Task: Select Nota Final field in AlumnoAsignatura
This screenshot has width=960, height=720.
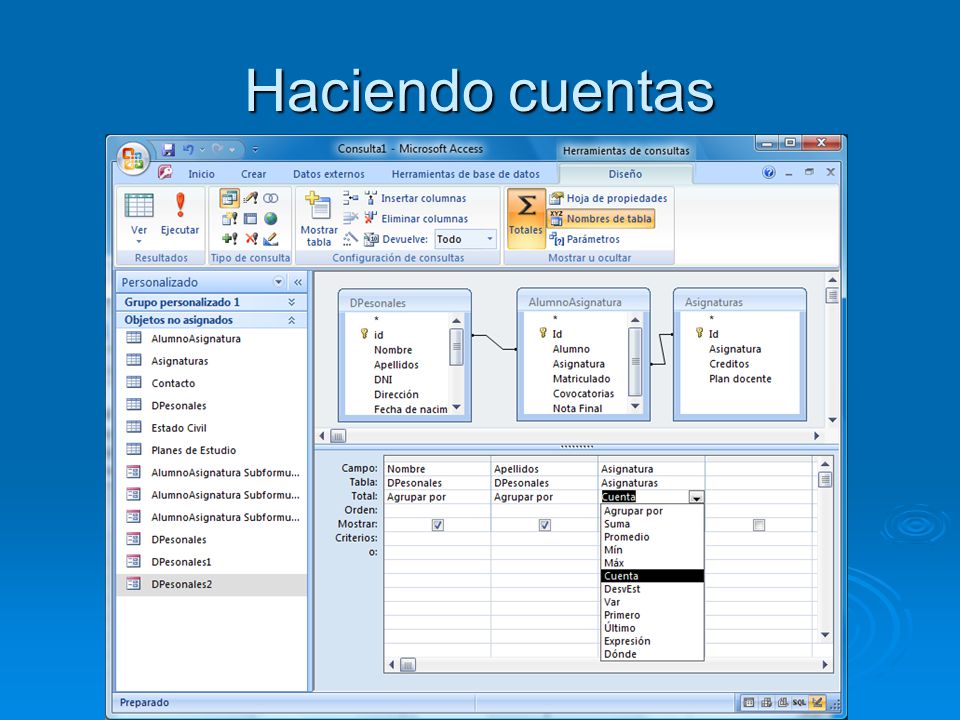Action: (577, 408)
